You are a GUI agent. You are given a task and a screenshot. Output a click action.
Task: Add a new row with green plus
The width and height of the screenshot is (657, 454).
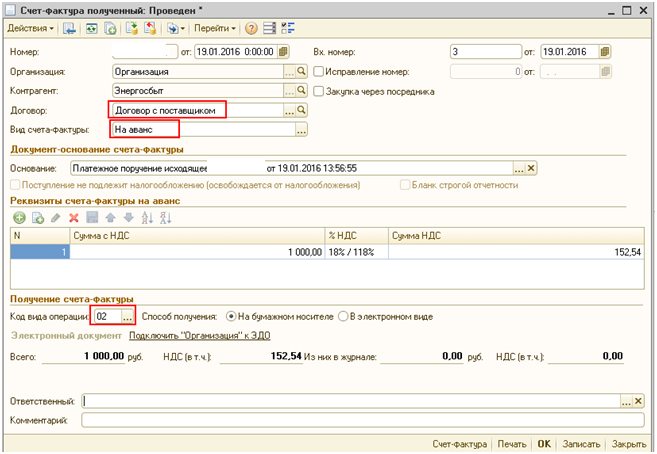[x=19, y=218]
